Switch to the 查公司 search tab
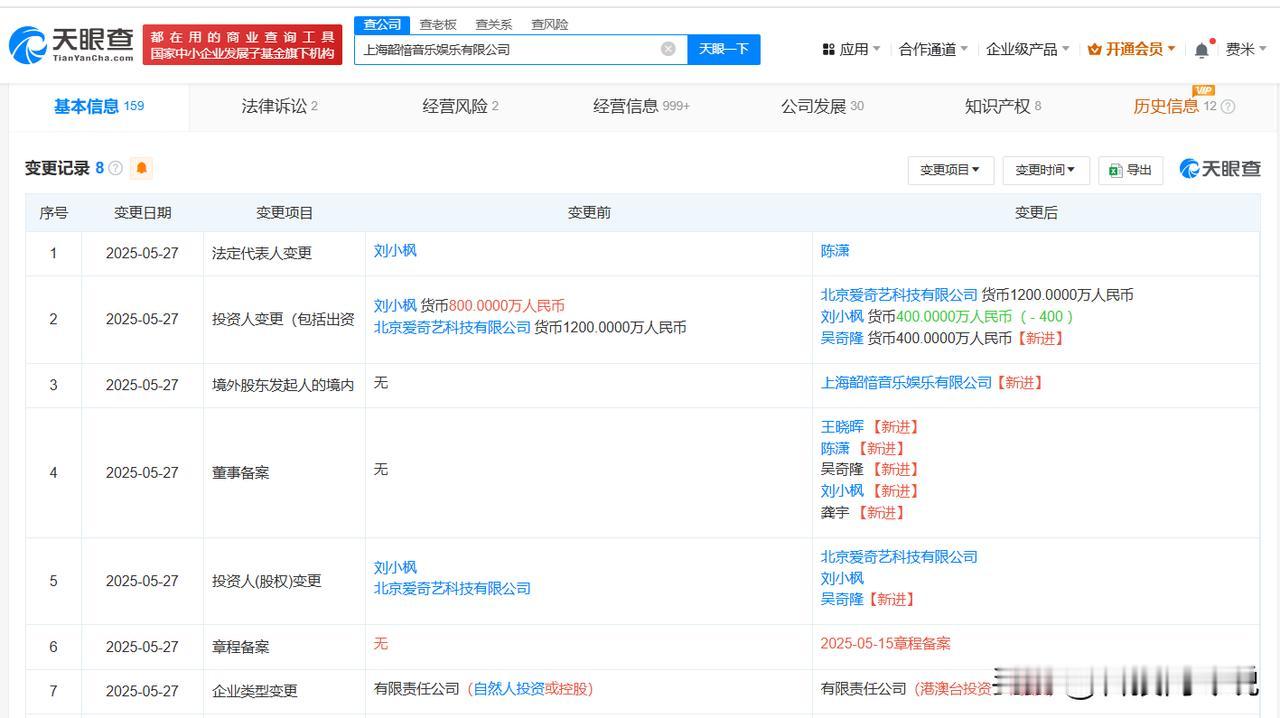This screenshot has width=1280, height=718. click(382, 24)
